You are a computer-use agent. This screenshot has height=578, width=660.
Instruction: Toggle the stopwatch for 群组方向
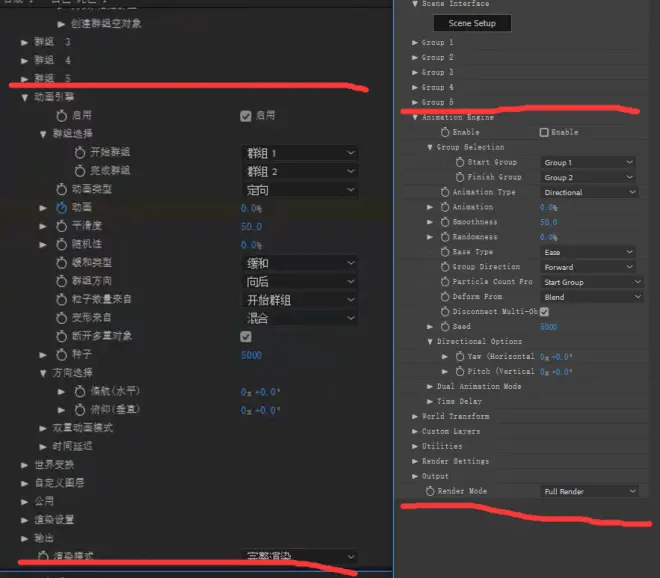[61, 281]
